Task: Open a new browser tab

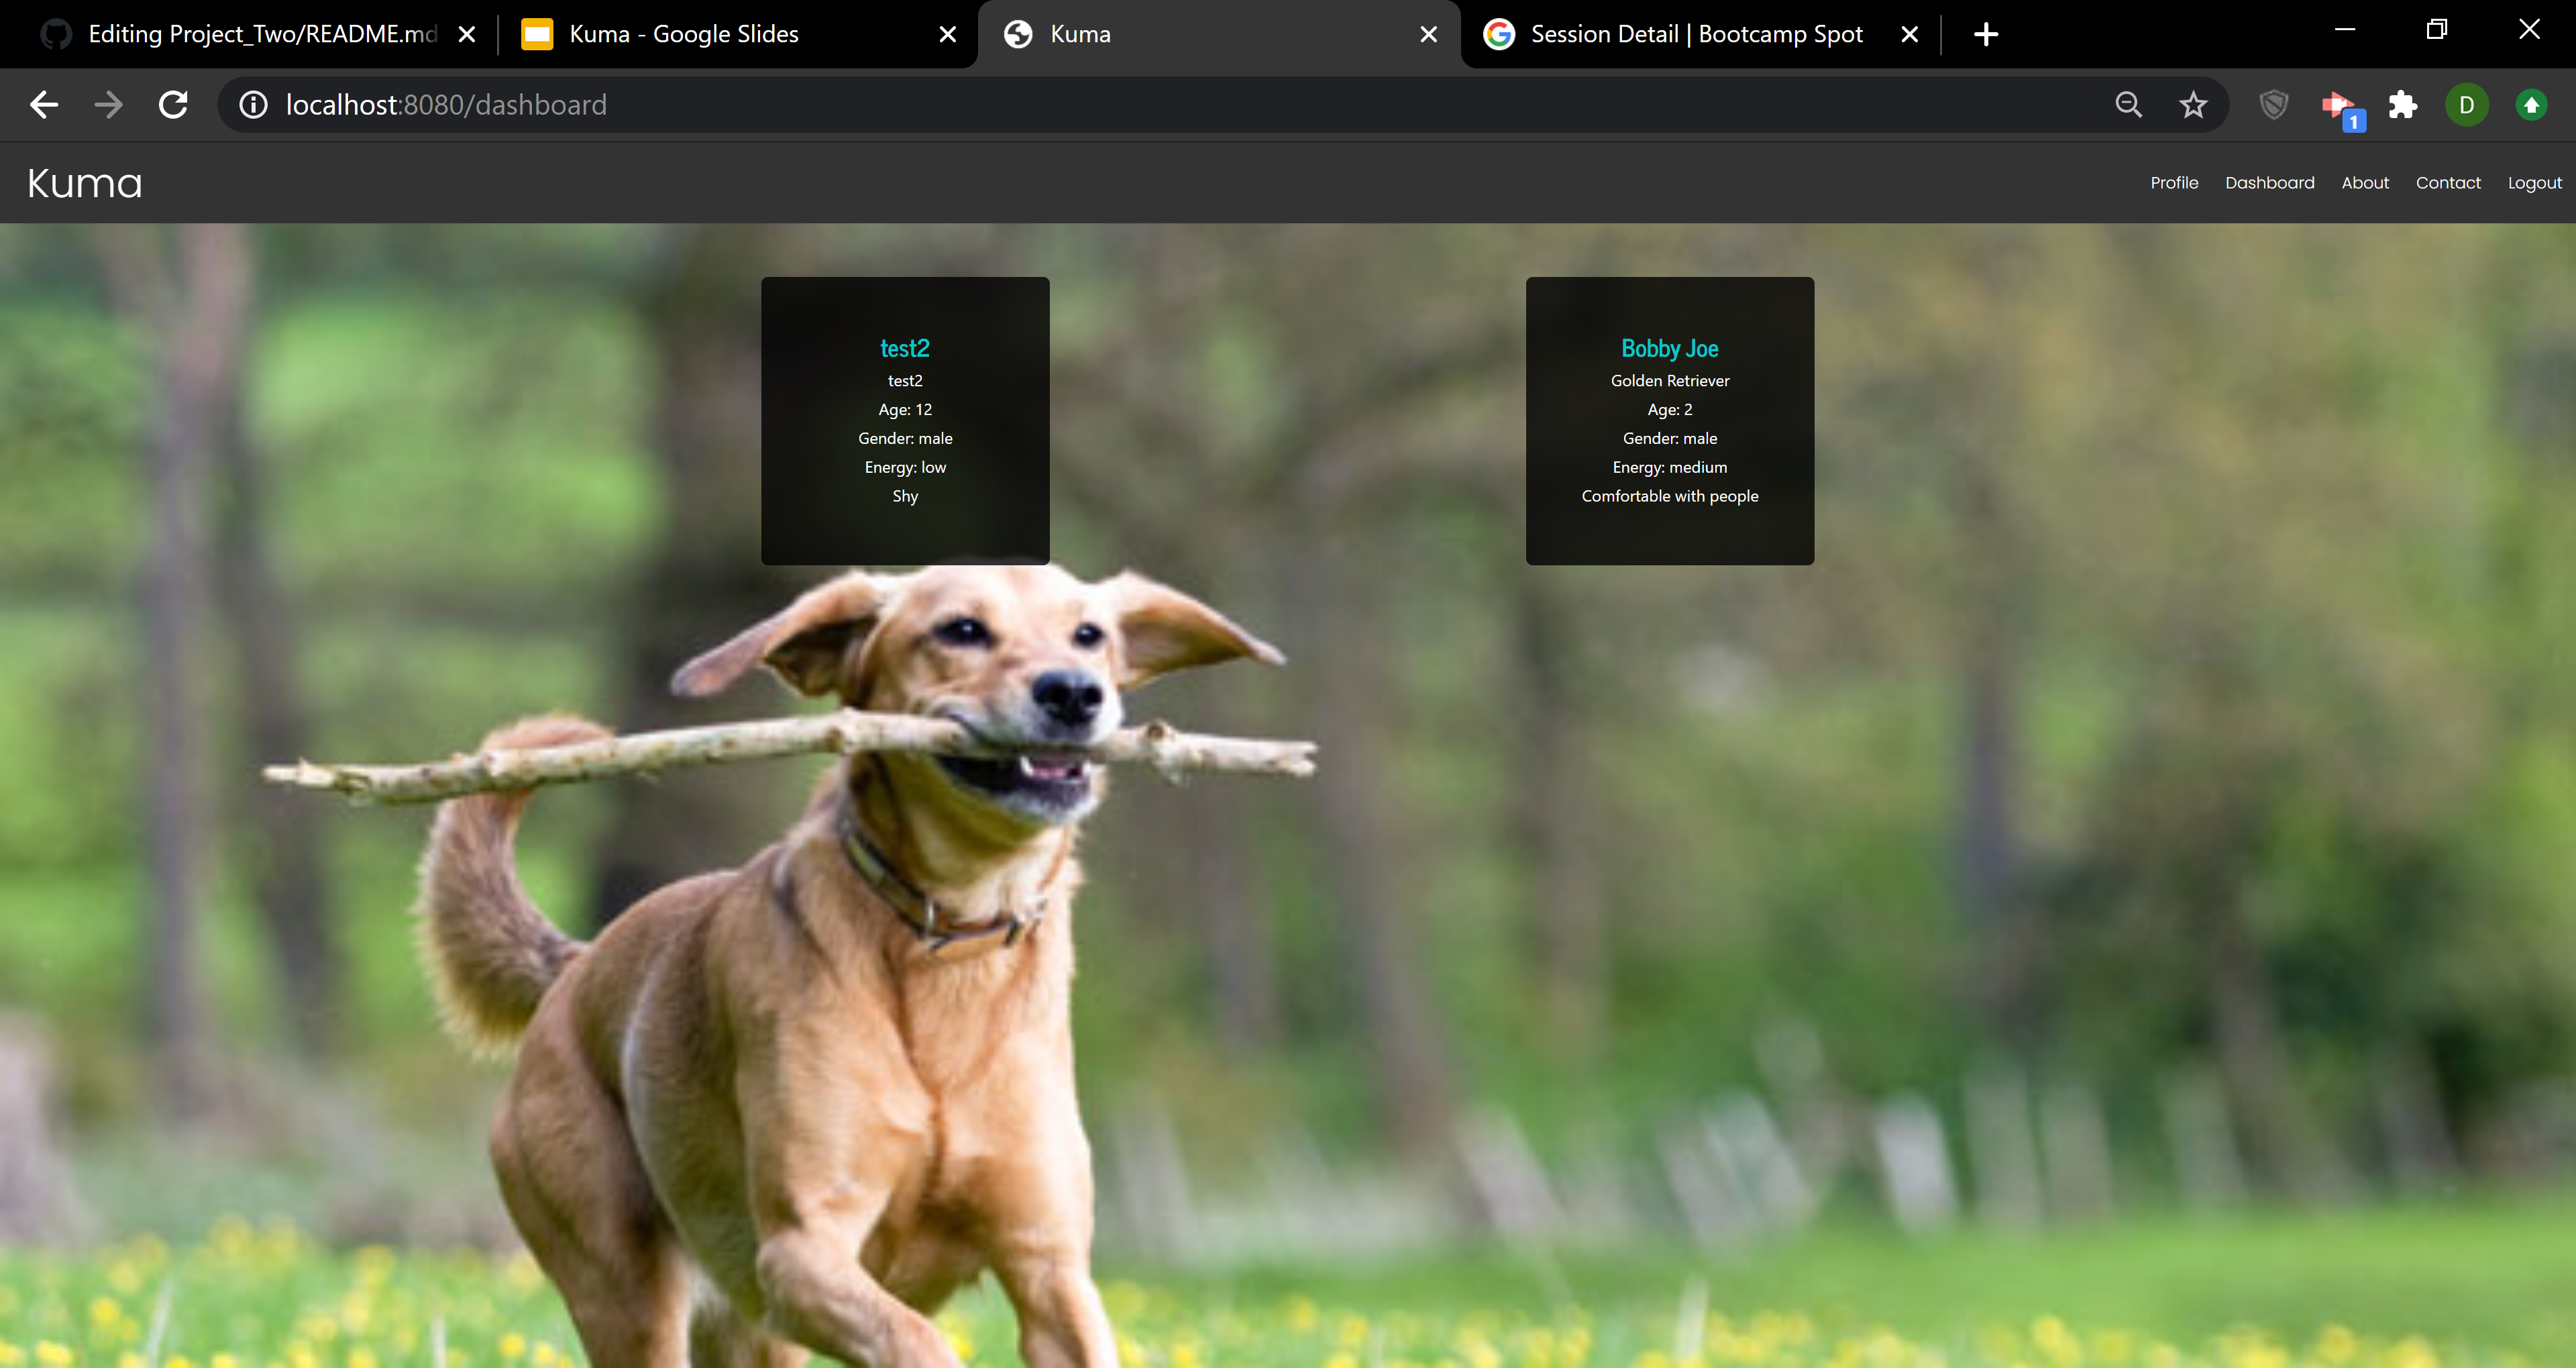Action: coord(1986,34)
